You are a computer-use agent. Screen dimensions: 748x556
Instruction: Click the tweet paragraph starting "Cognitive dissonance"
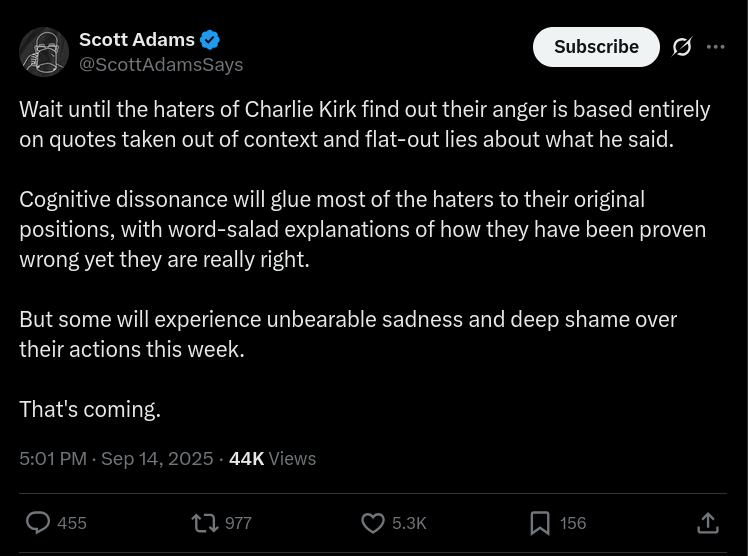coord(362,230)
